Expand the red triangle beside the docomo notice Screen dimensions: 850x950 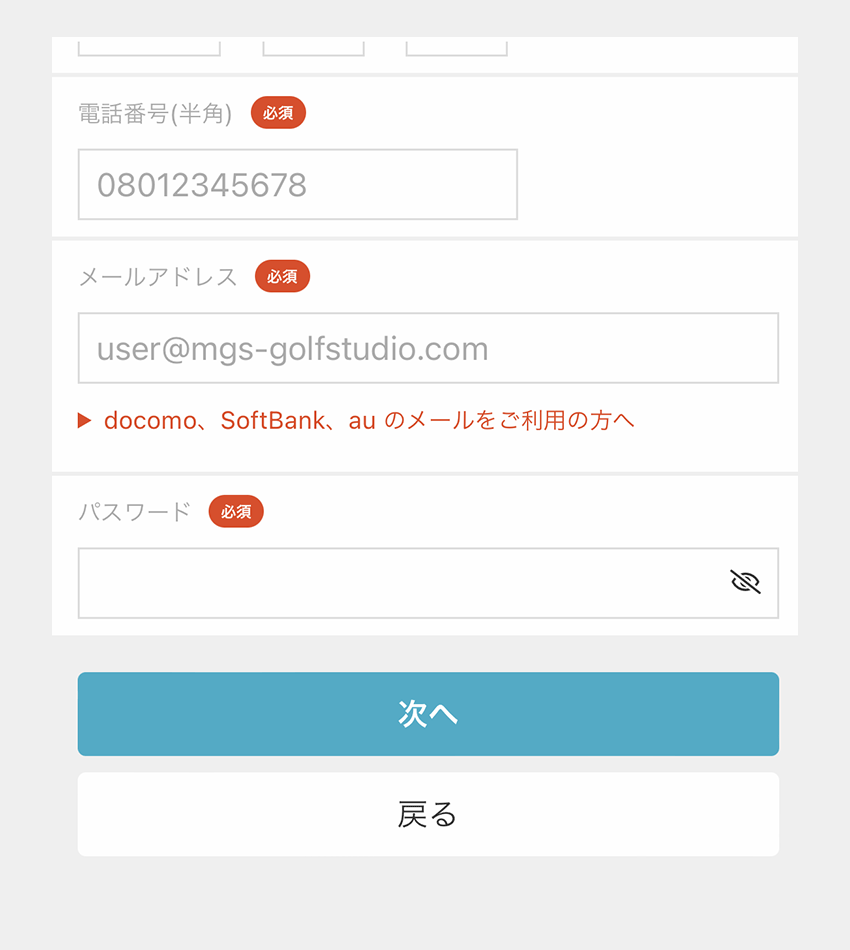click(x=84, y=420)
